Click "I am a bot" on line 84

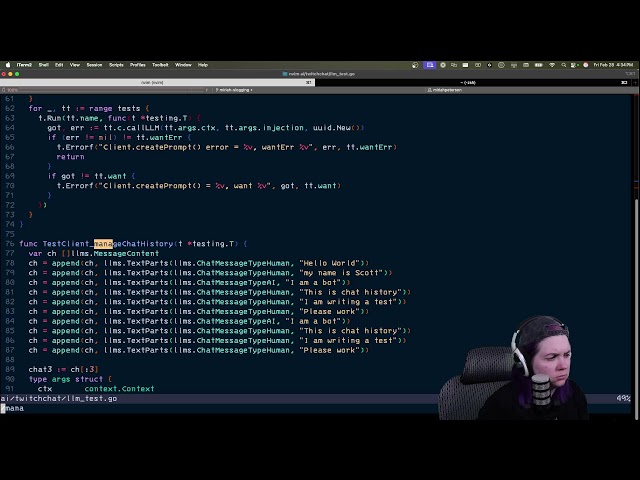tap(313, 321)
